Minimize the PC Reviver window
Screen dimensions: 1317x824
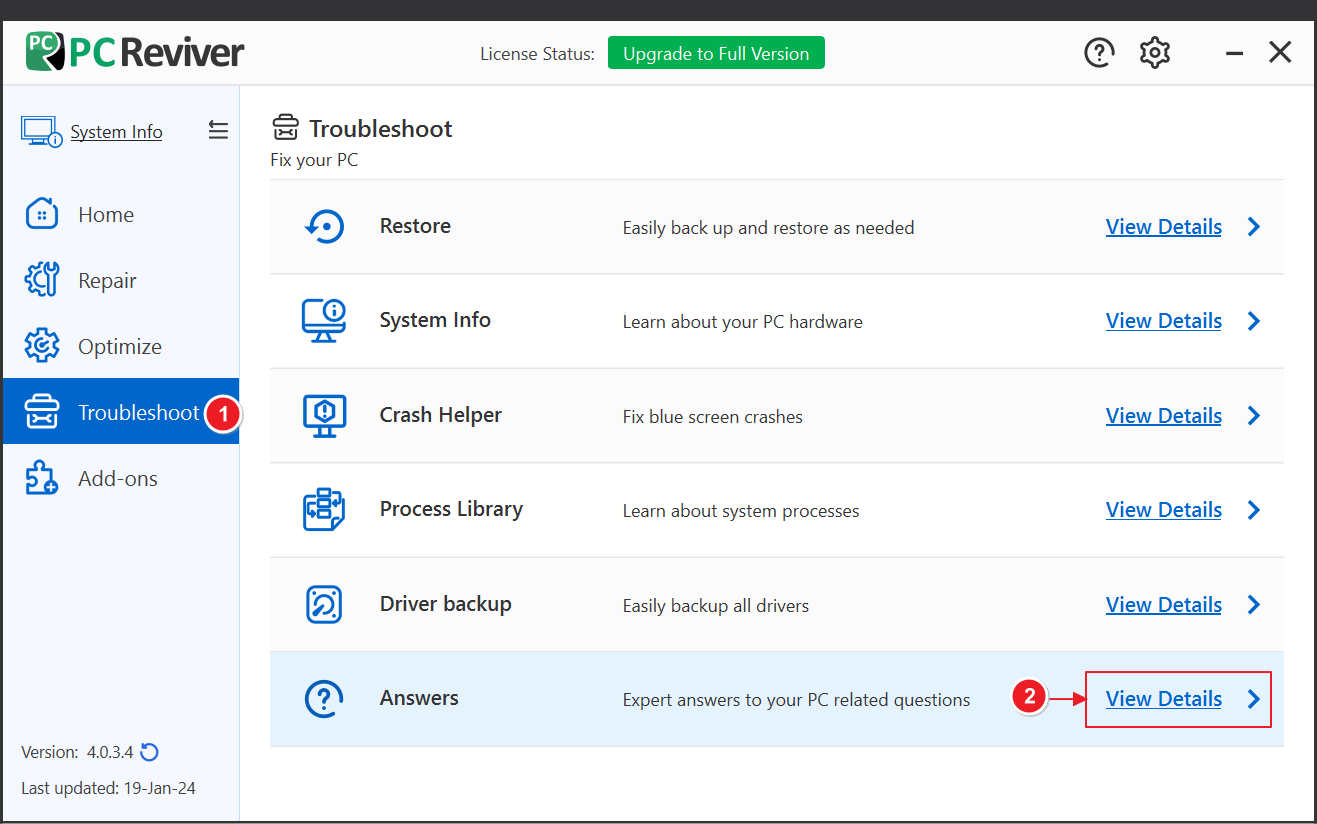coord(1235,53)
